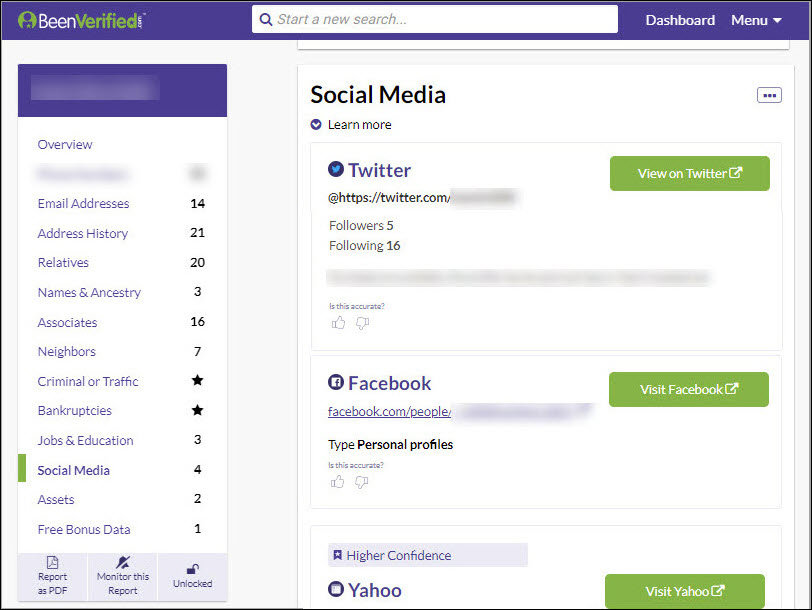812x610 pixels.
Task: Click the Twitter heading link
Action: tap(380, 170)
